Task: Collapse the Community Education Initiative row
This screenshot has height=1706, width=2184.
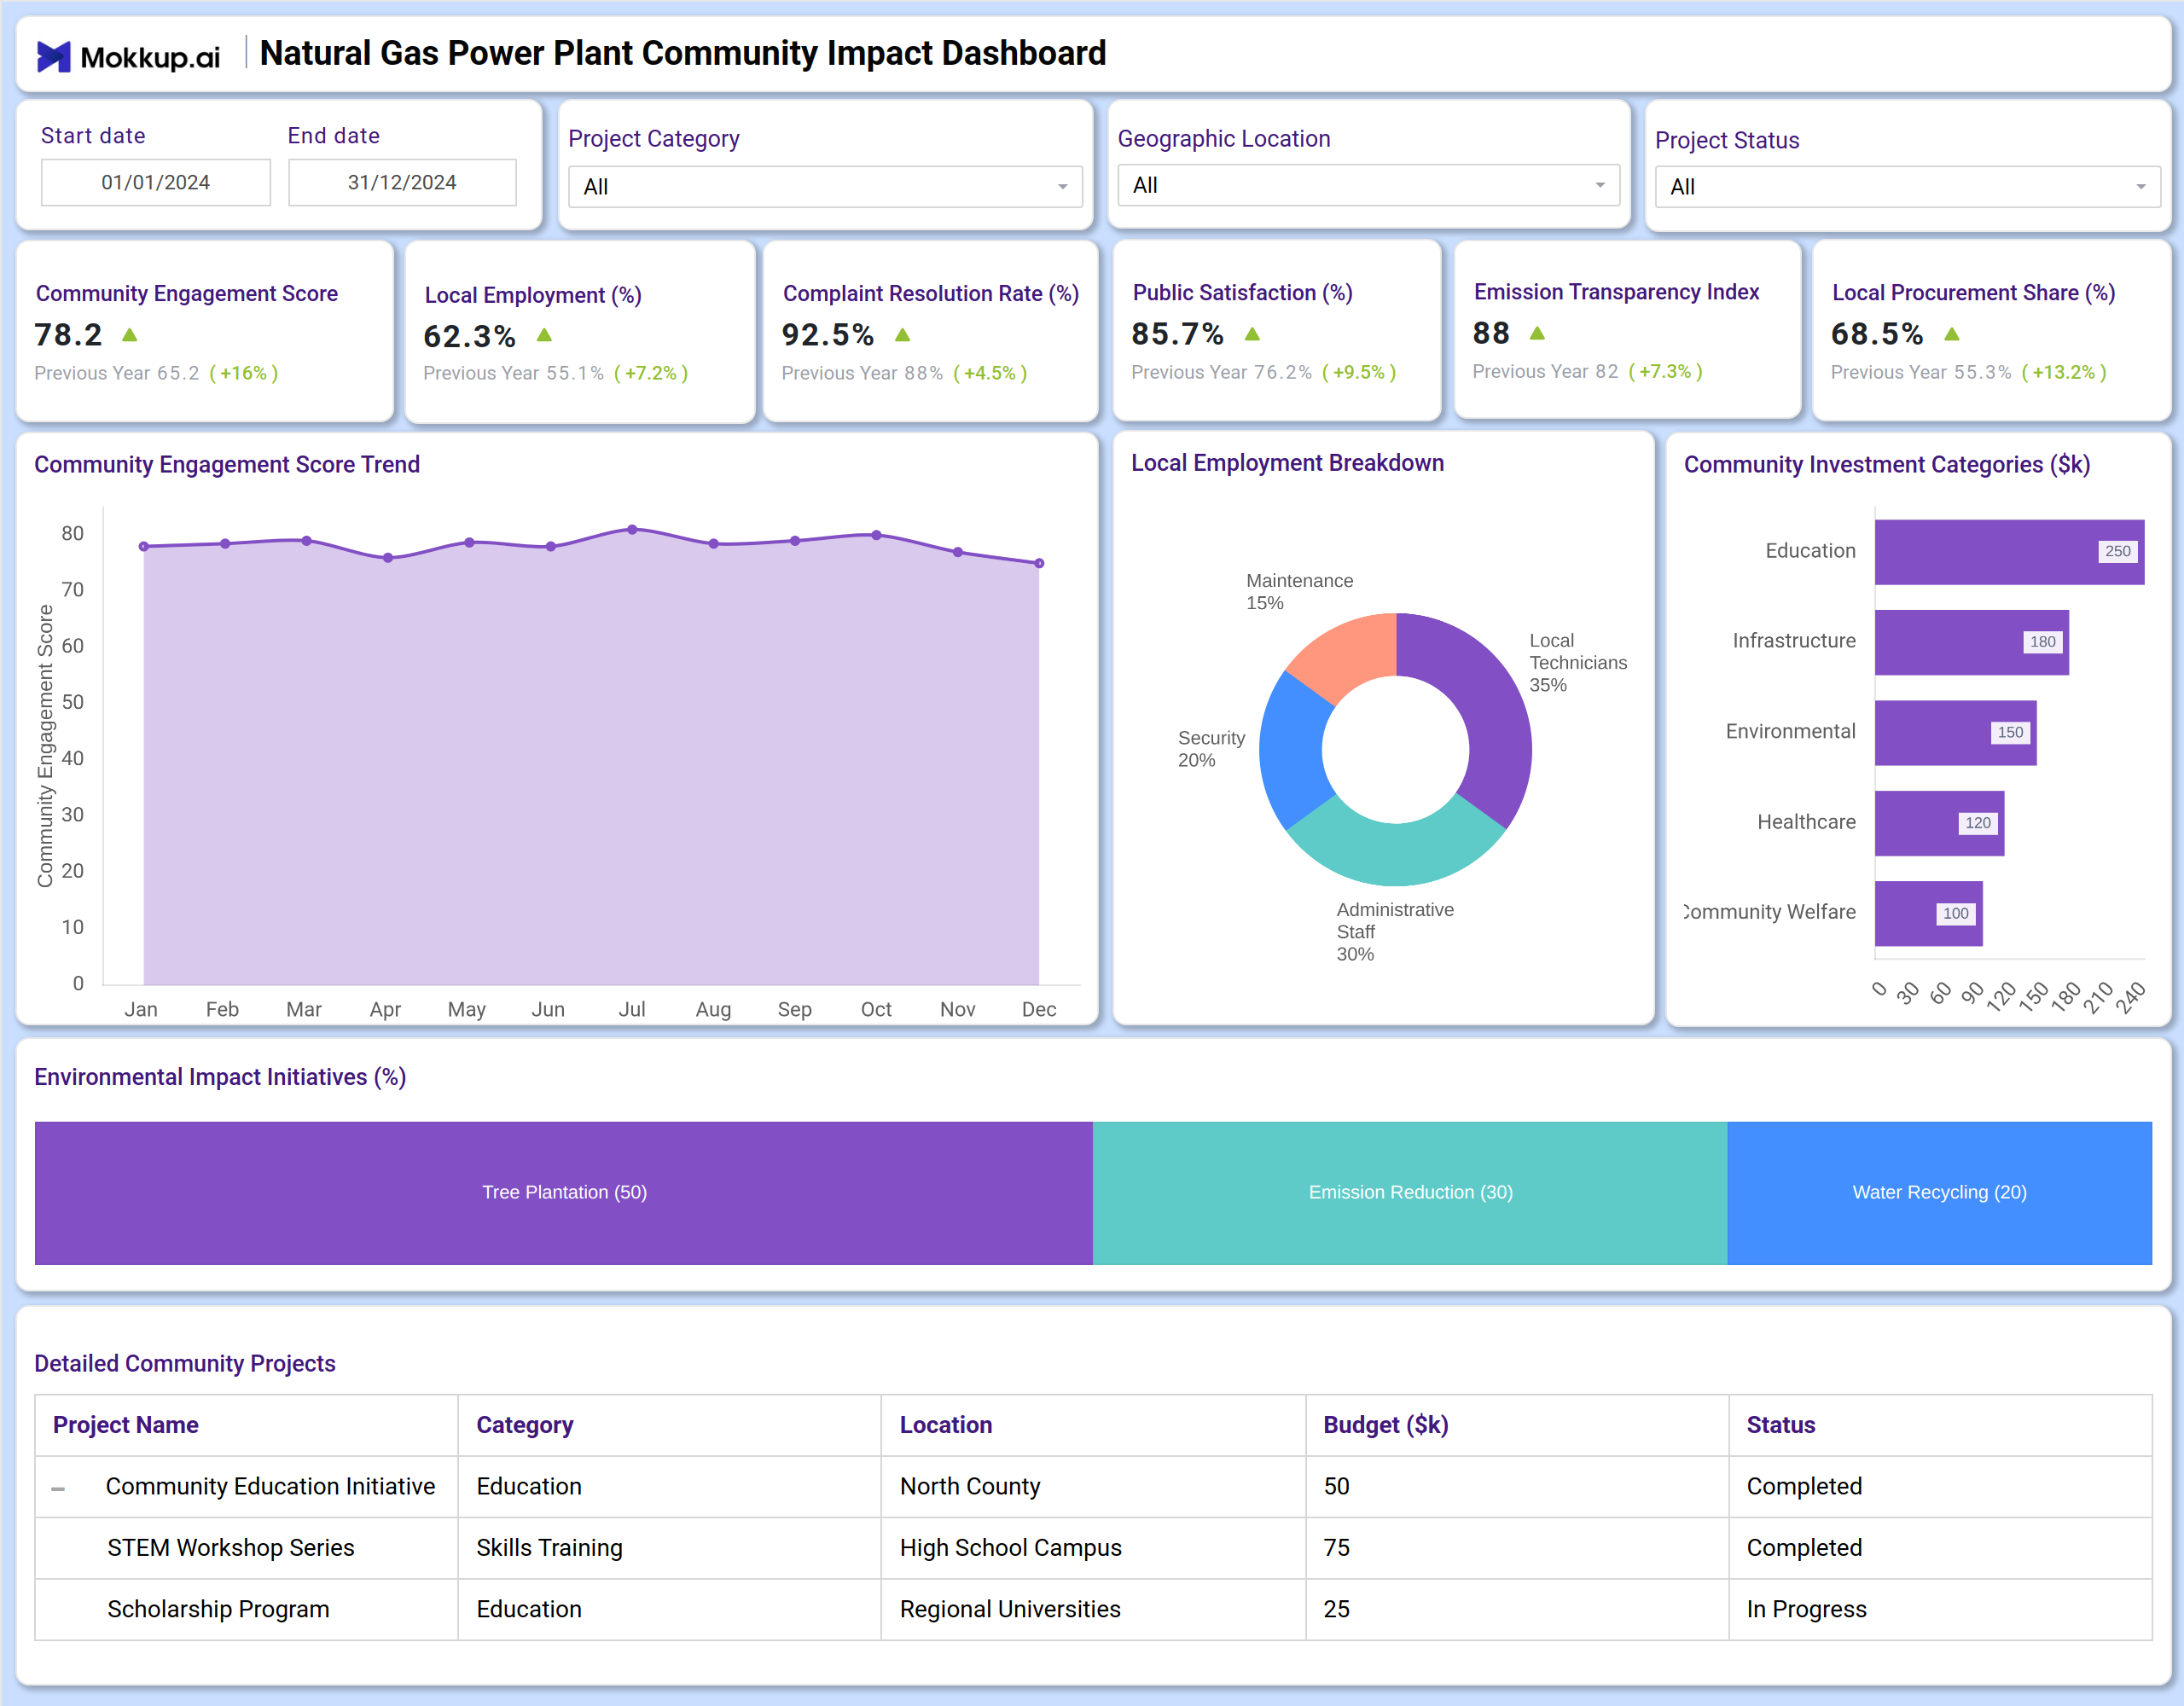Action: (x=58, y=1488)
